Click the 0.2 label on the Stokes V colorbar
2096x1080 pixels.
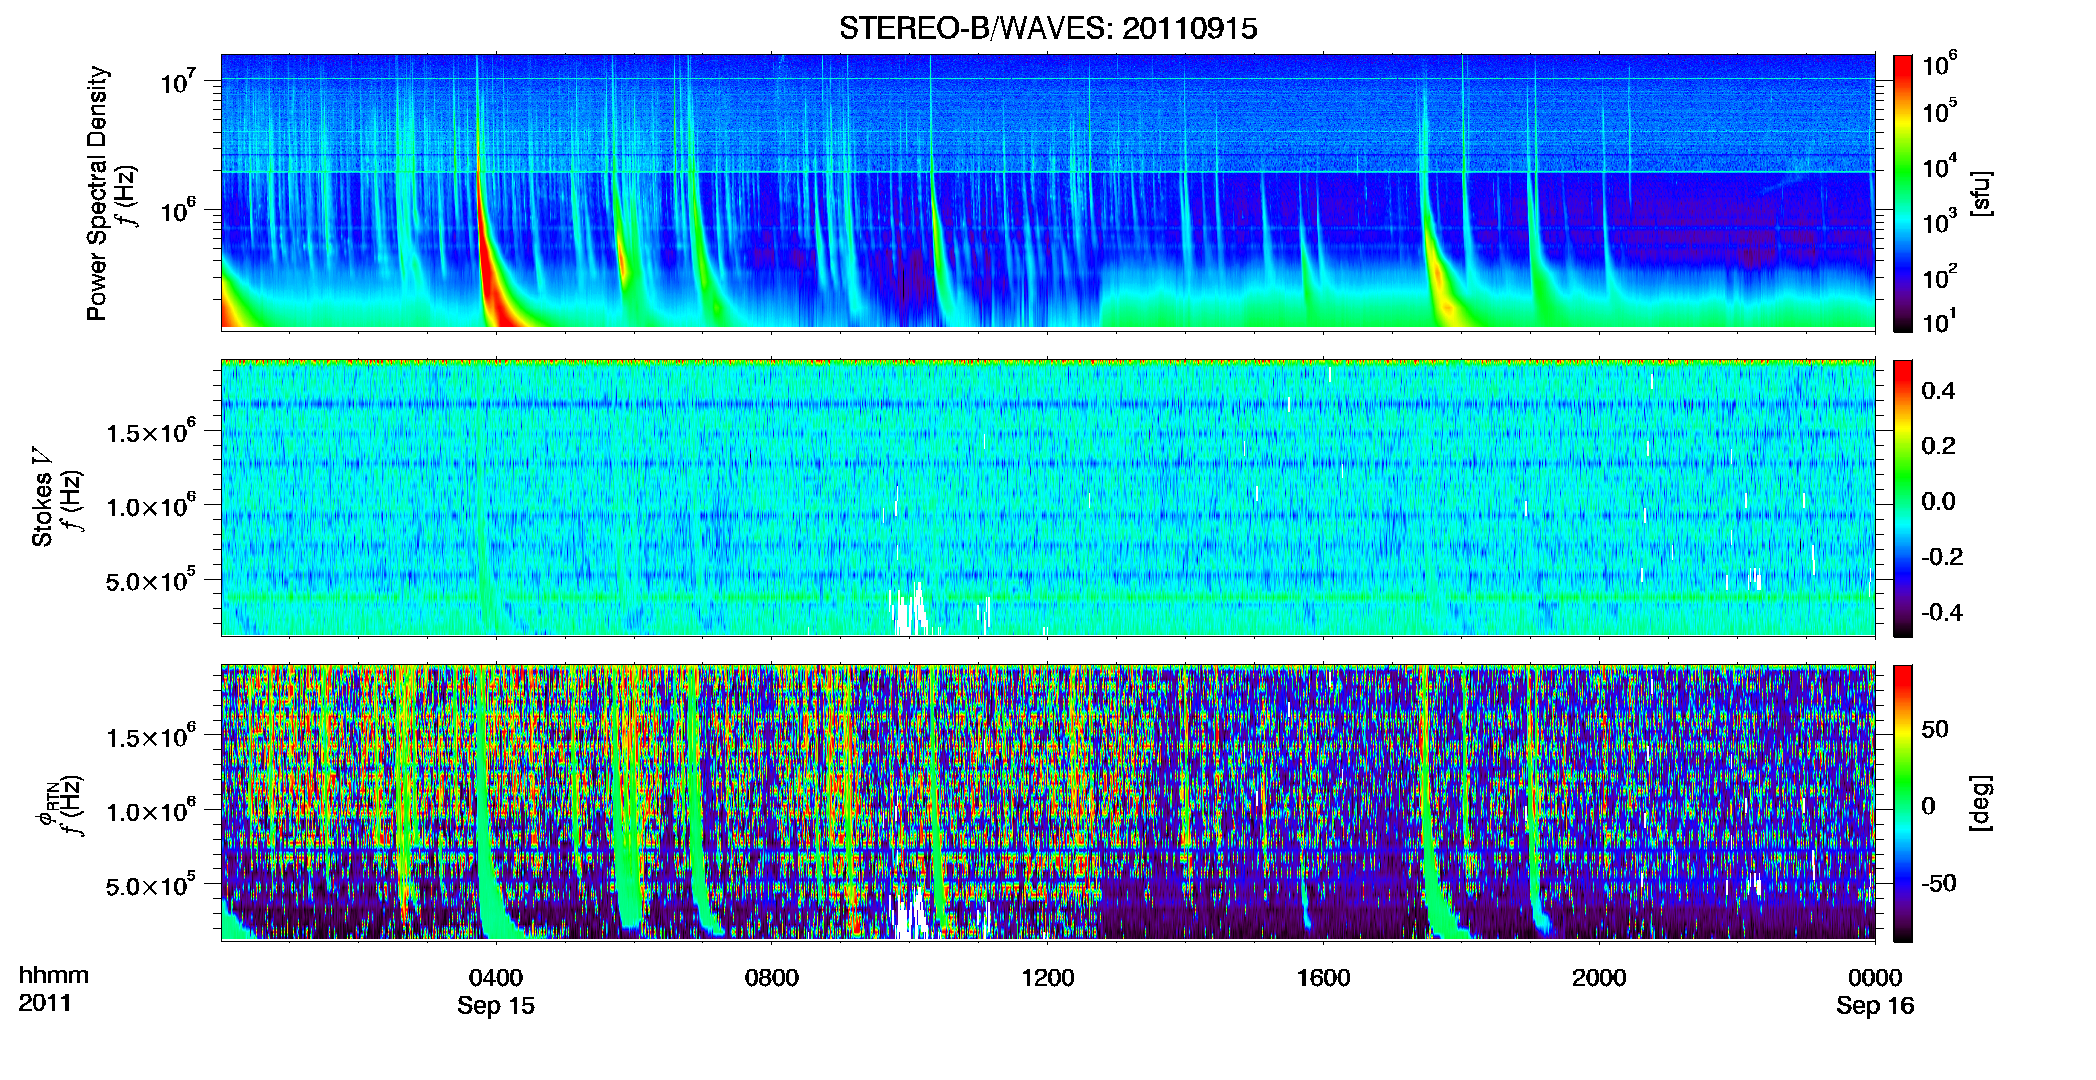[x=1938, y=446]
